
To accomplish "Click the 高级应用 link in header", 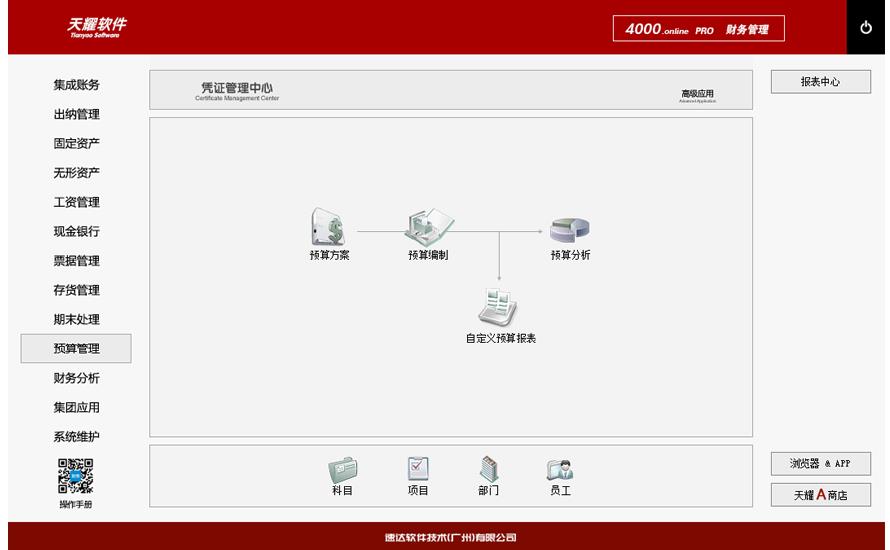I will [x=697, y=95].
